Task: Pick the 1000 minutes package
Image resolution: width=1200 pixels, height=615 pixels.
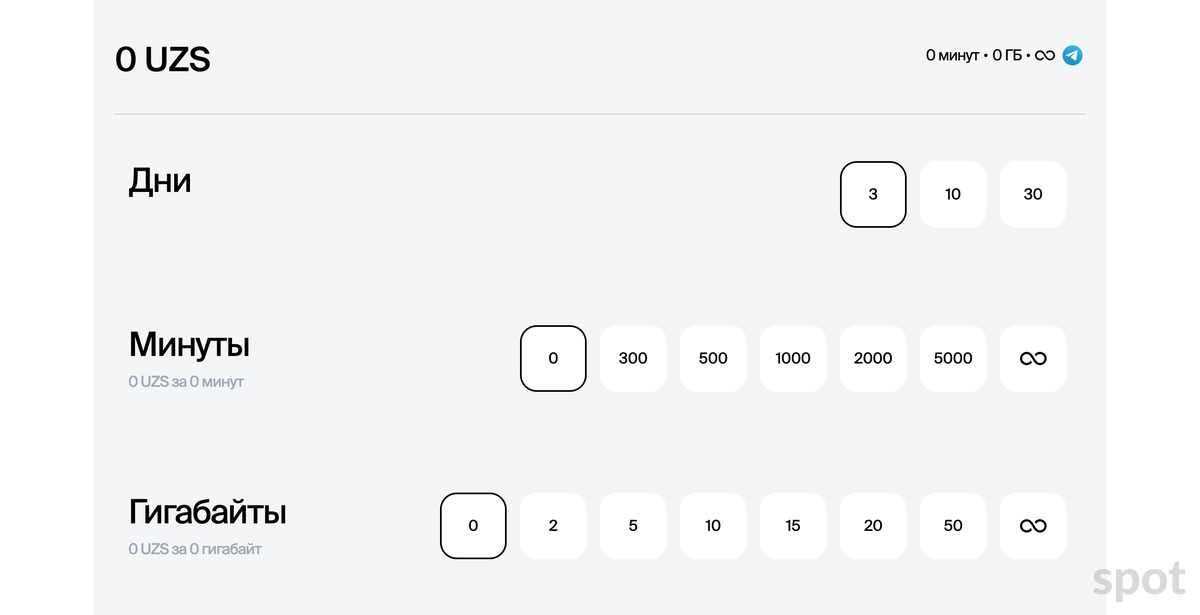Action: point(793,358)
